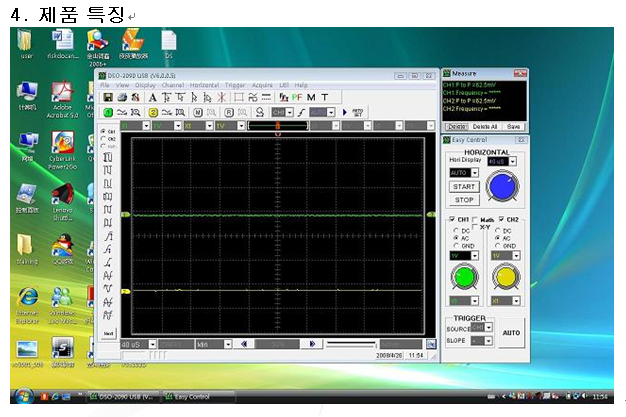The width and height of the screenshot is (626, 417).
Task: Open the View menu
Action: coord(122,85)
